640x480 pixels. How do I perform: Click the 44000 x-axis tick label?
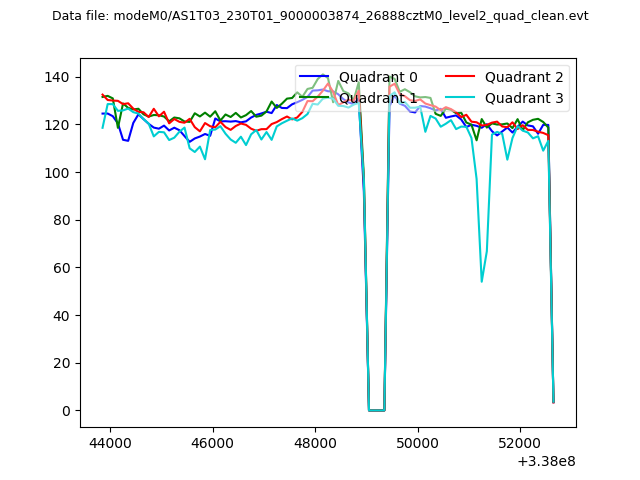pos(109,443)
